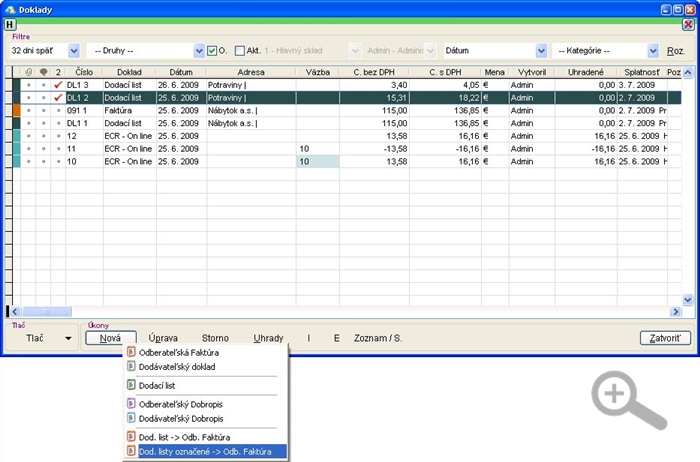Click icon of Dod. listy označené entry
The image size is (700, 462).
click(130, 451)
